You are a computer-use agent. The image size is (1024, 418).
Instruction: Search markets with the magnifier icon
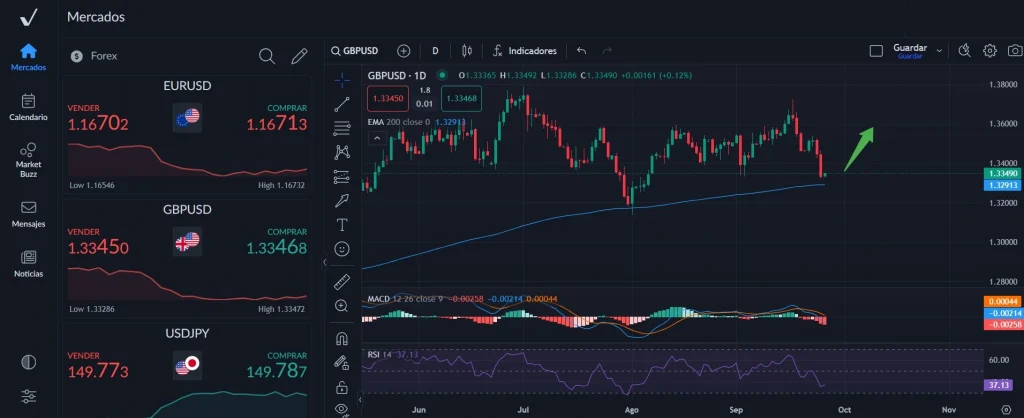pos(267,56)
